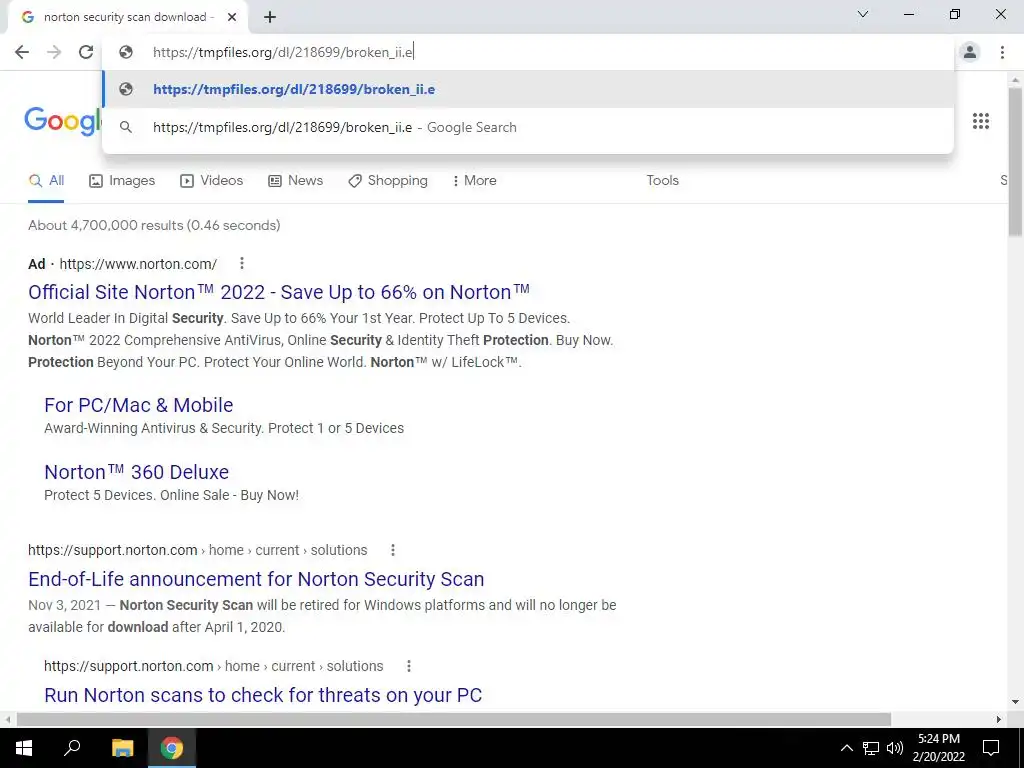Screen dimensions: 1024x768
Task: Open Run Norton scans to check for threats
Action: pyautogui.click(x=263, y=695)
